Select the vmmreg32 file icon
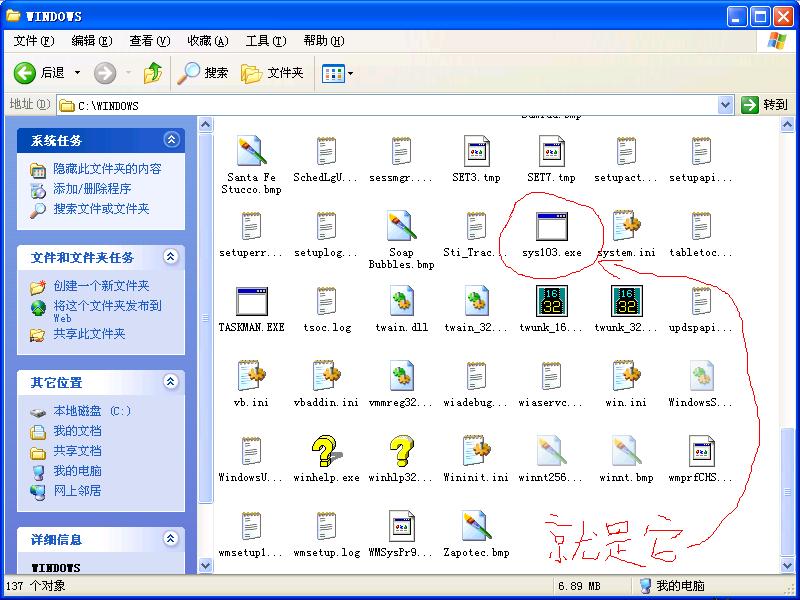800x600 pixels. pyautogui.click(x=402, y=376)
